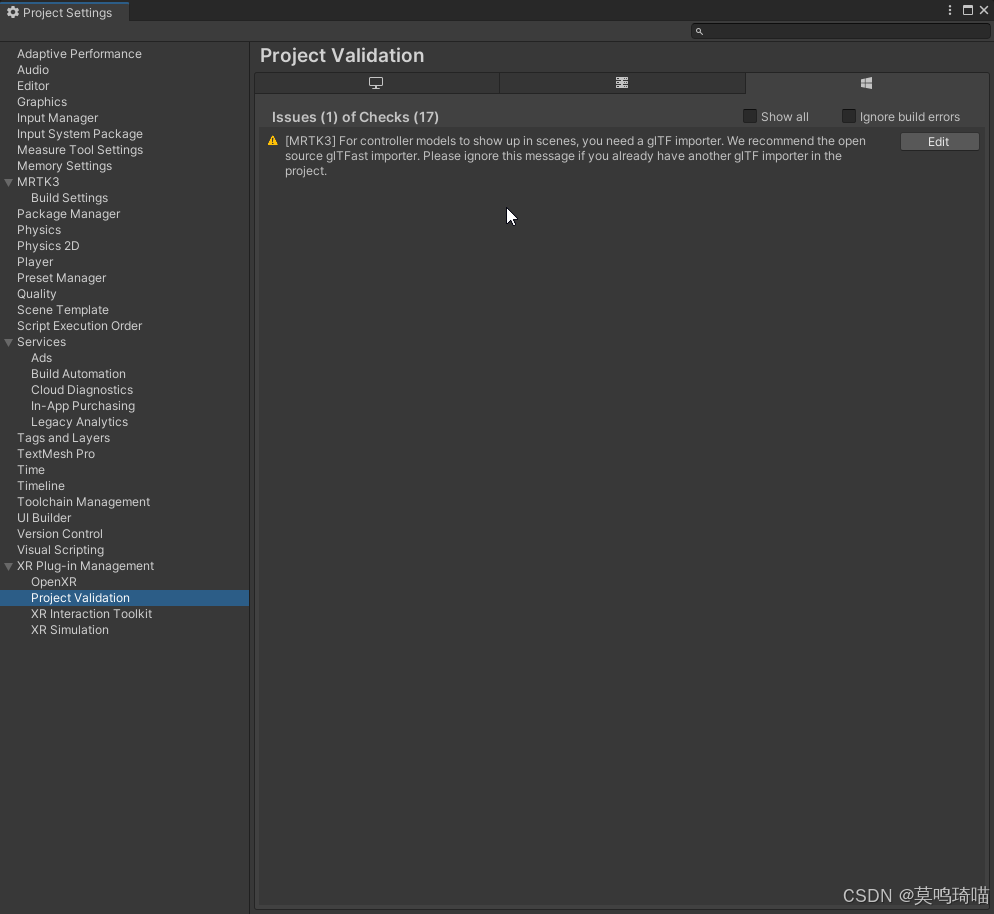Open Editor settings
Viewport: 994px width, 914px height.
click(x=33, y=86)
